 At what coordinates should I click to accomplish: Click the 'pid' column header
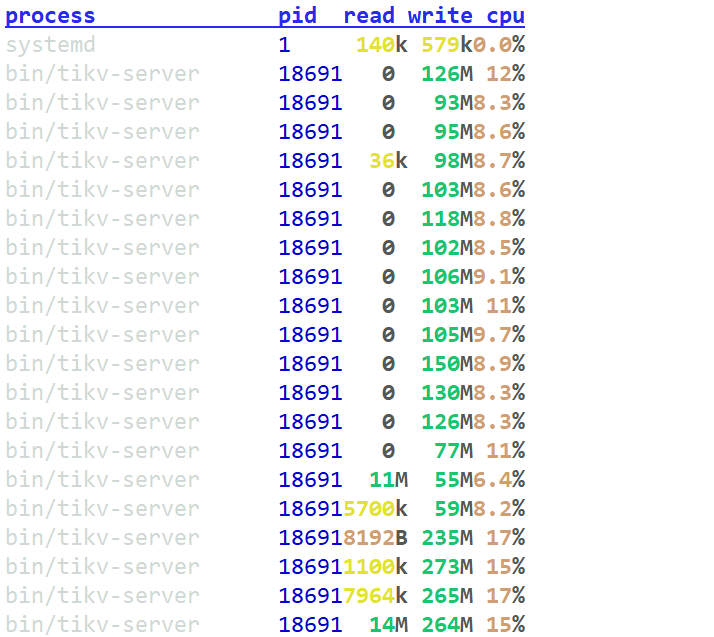pyautogui.click(x=297, y=16)
